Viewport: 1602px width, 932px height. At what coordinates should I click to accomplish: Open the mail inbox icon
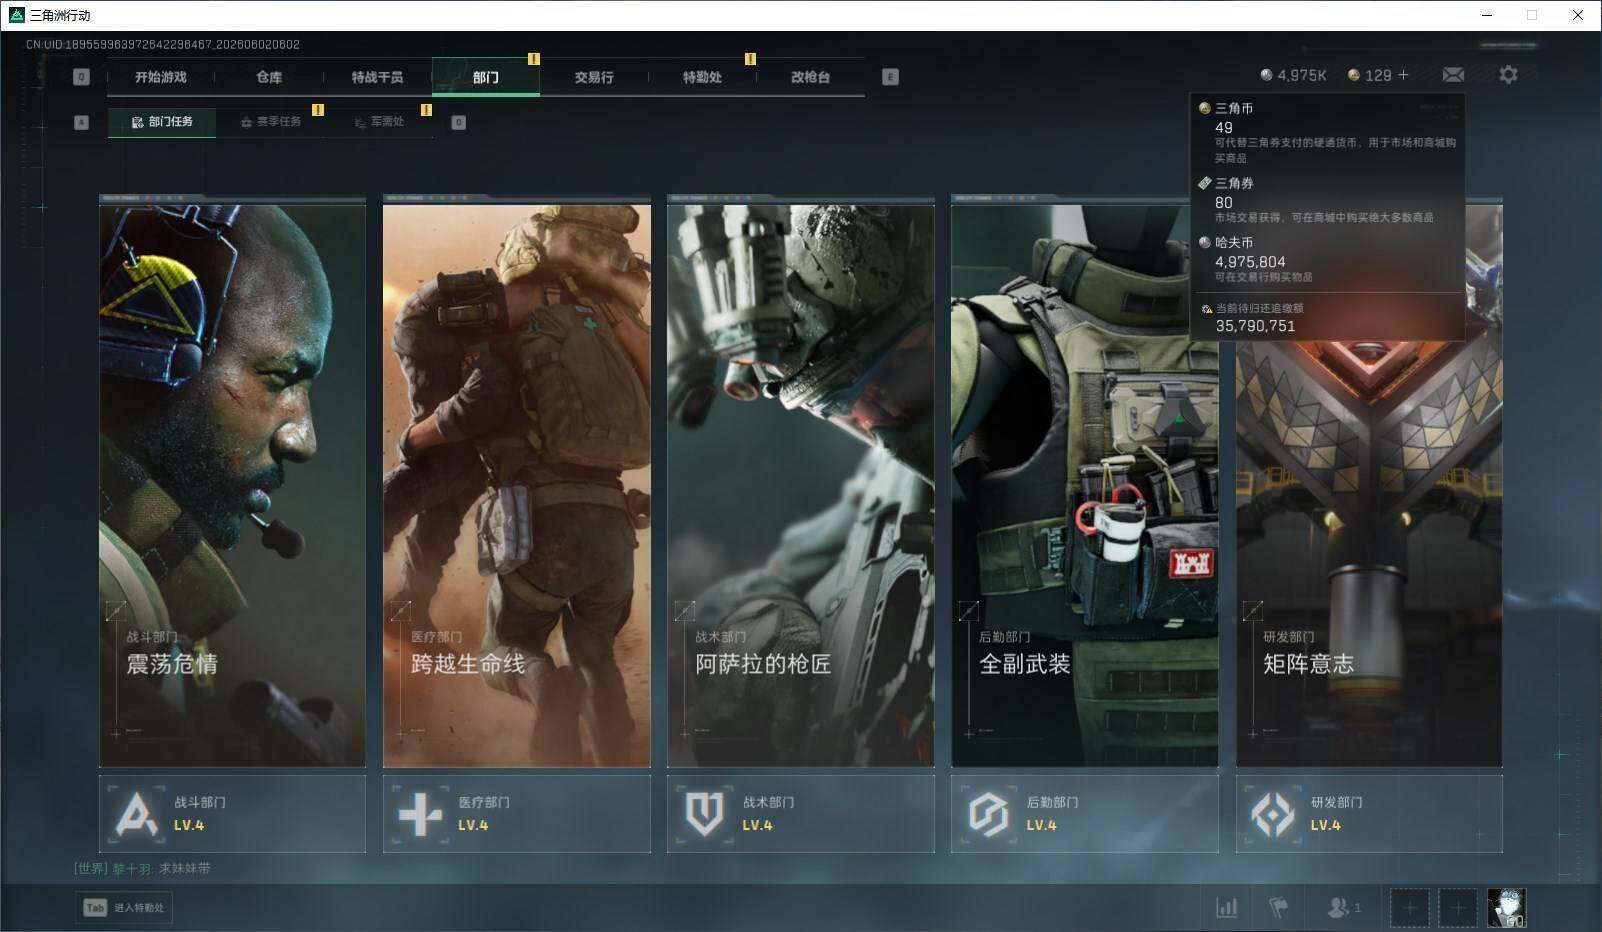(x=1453, y=75)
